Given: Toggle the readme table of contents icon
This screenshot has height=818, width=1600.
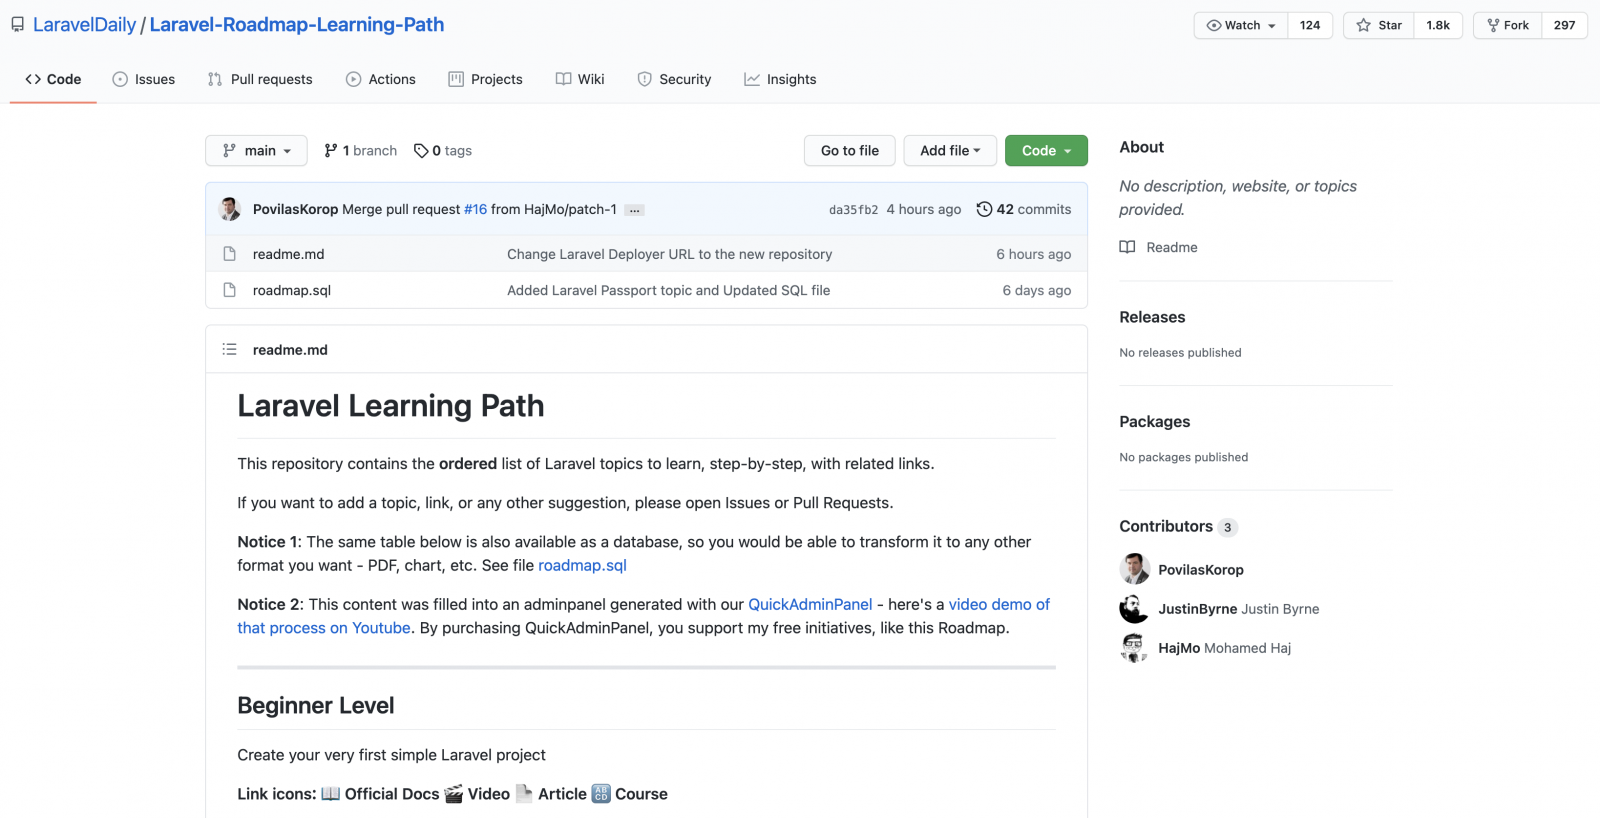Looking at the screenshot, I should [230, 349].
